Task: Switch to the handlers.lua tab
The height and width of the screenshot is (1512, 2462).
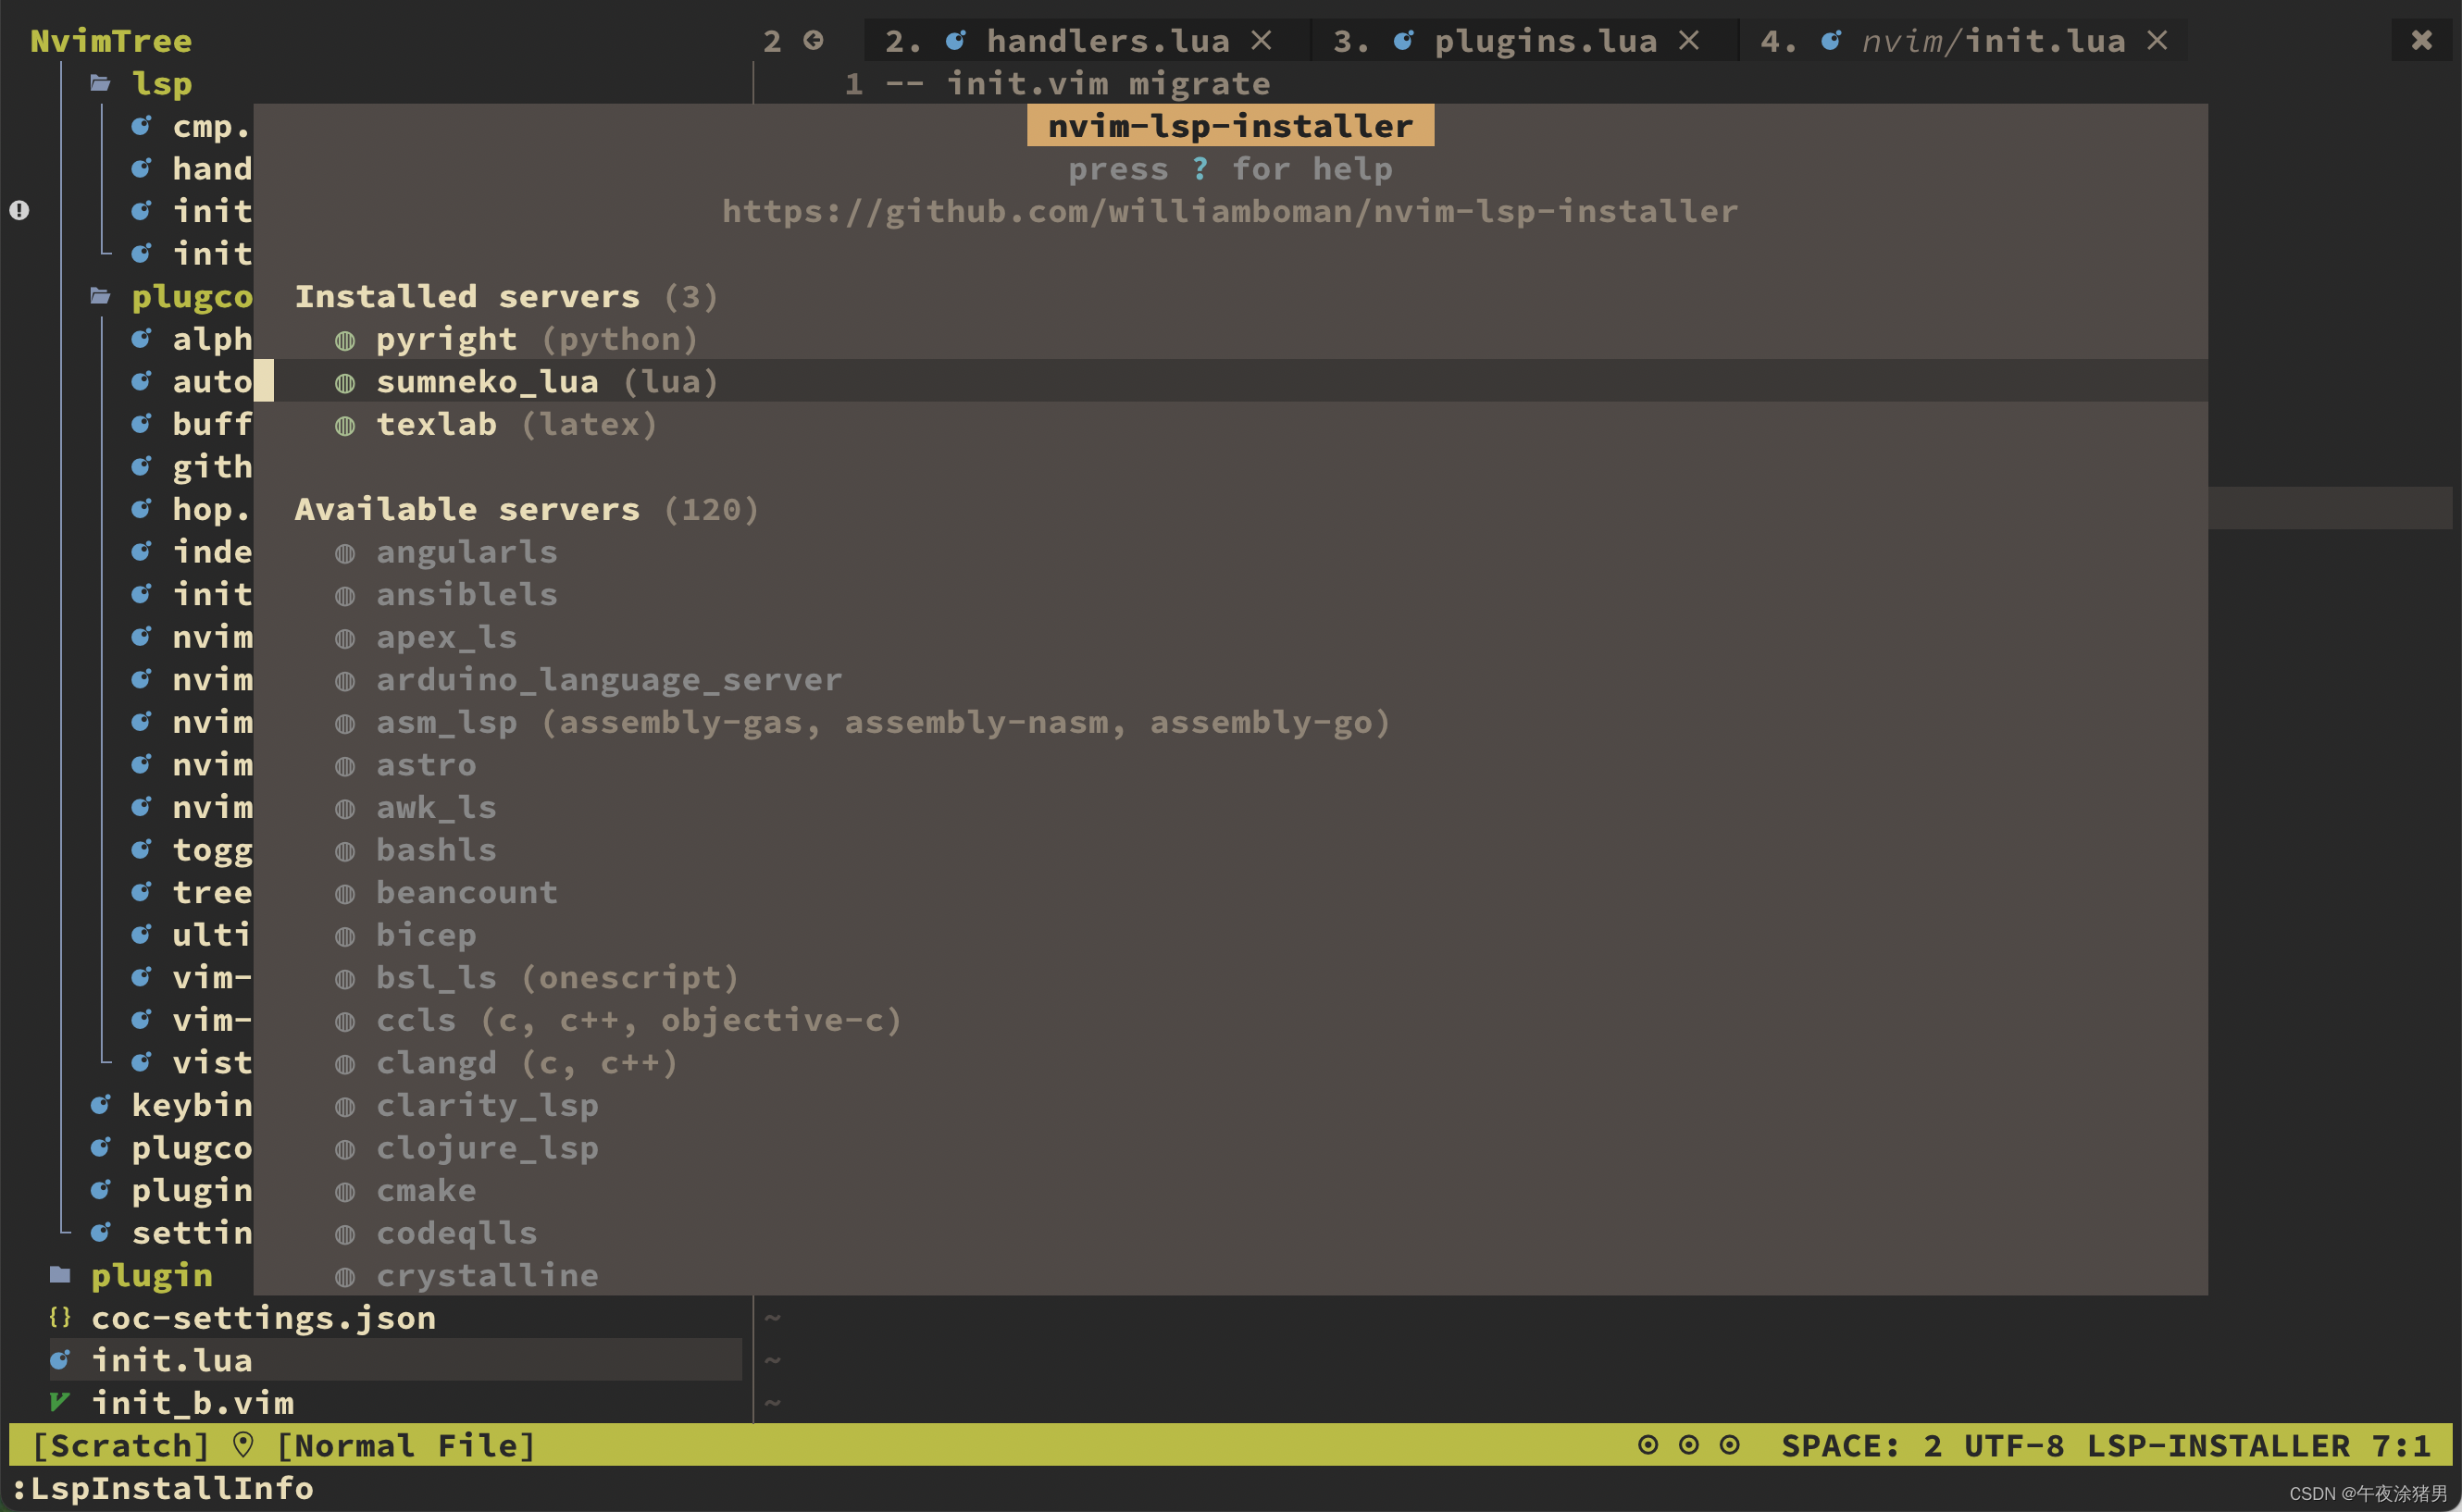Action: pos(1106,41)
